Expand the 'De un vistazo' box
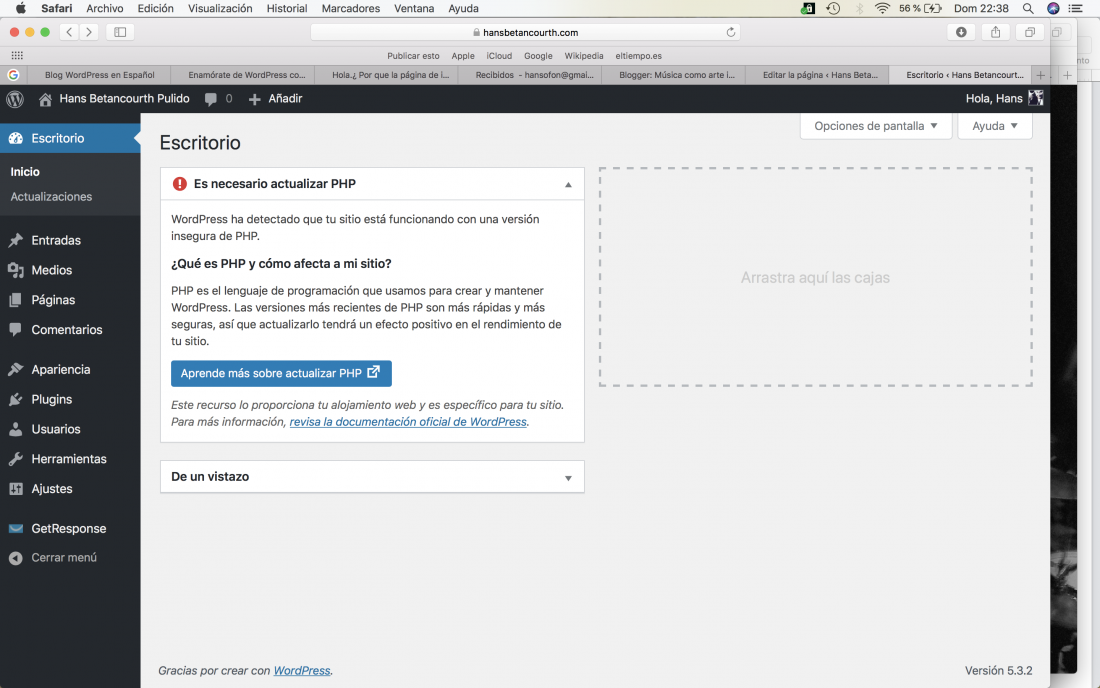Viewport: 1100px width, 688px height. (x=568, y=478)
